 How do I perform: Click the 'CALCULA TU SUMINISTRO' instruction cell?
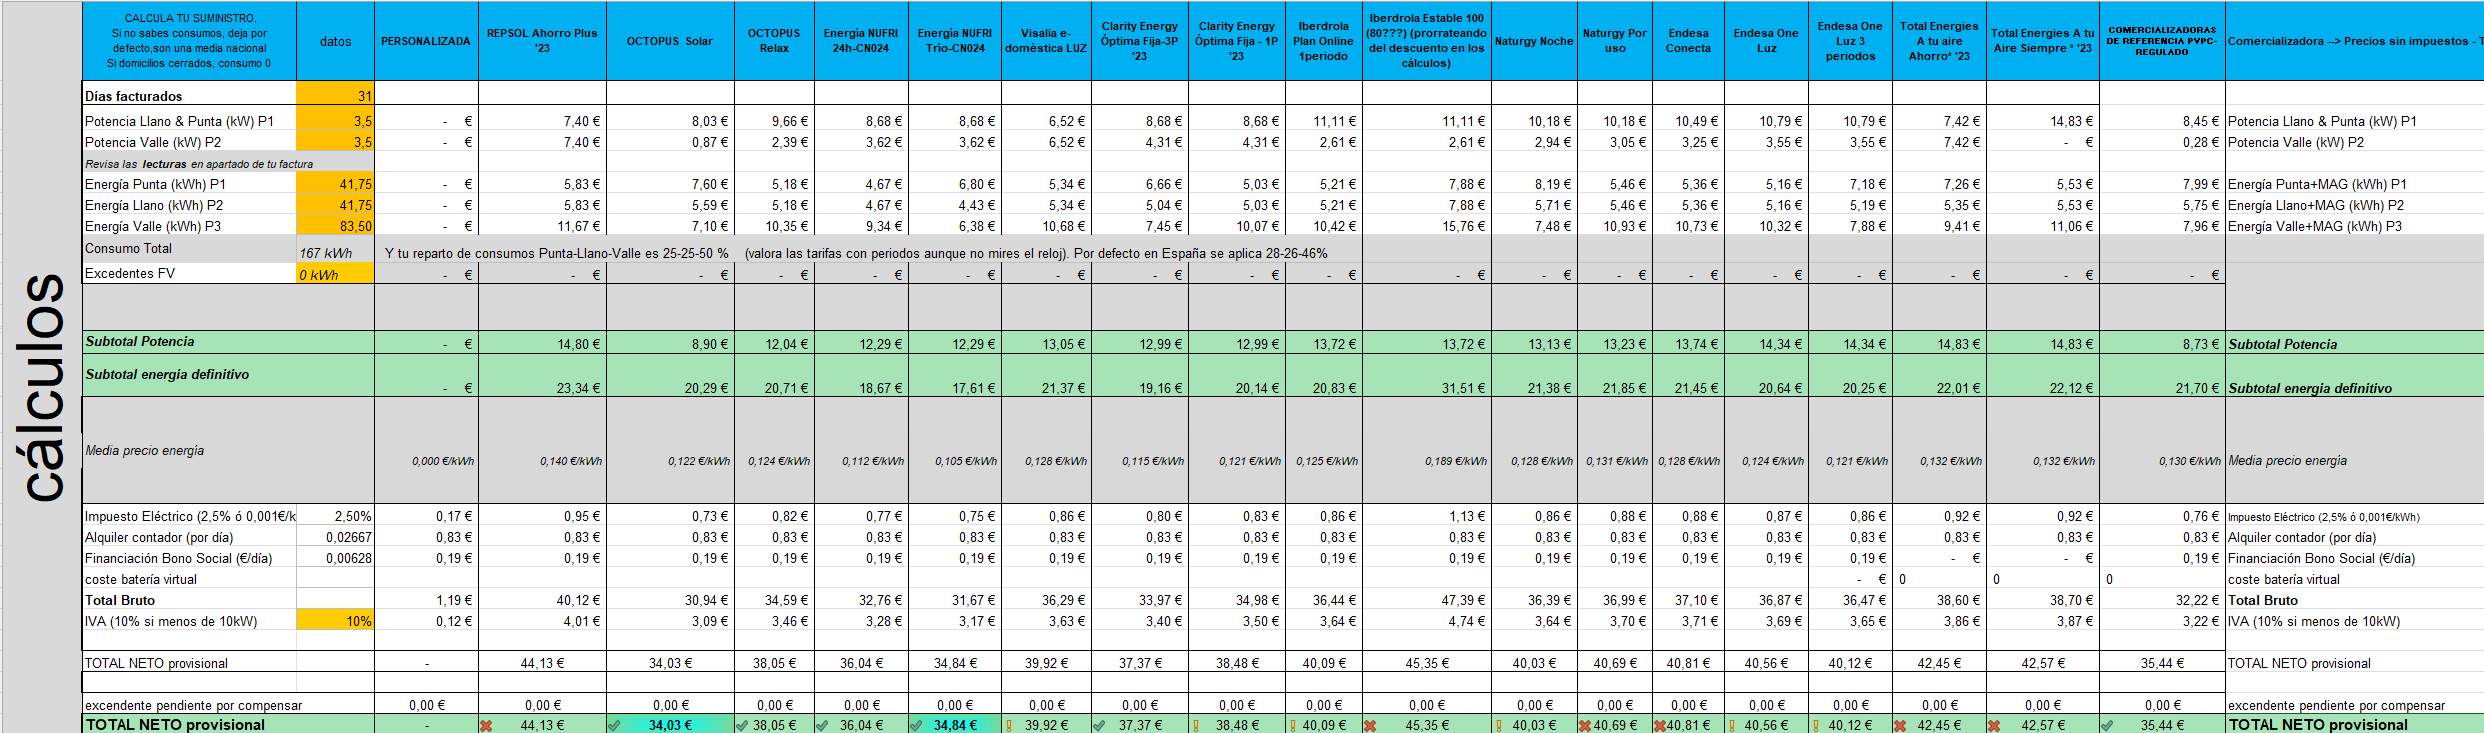[x=189, y=41]
